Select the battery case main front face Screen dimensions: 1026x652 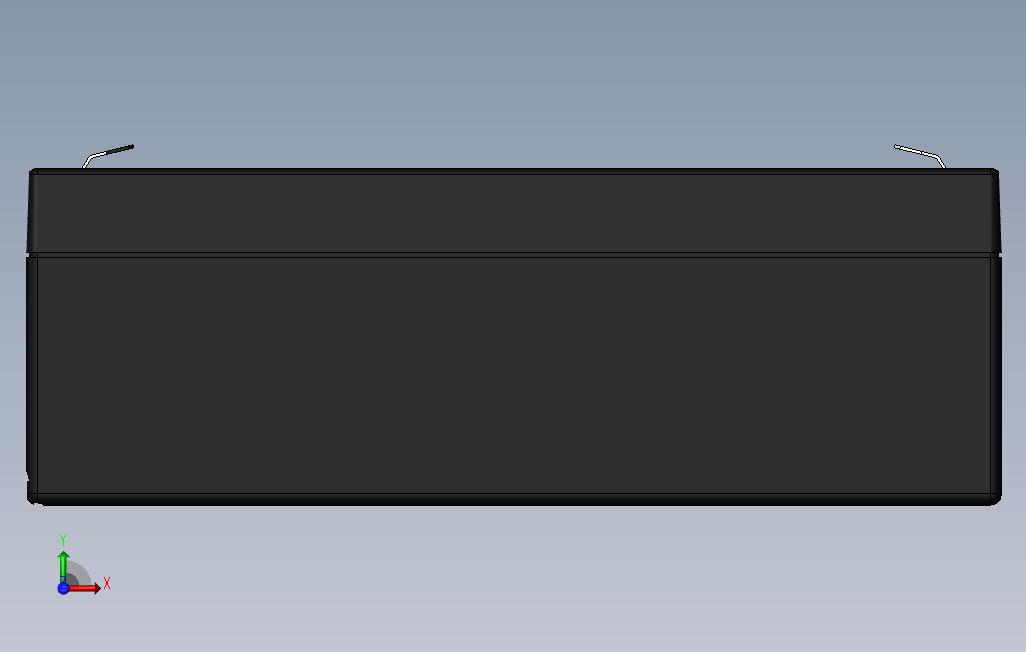click(514, 375)
